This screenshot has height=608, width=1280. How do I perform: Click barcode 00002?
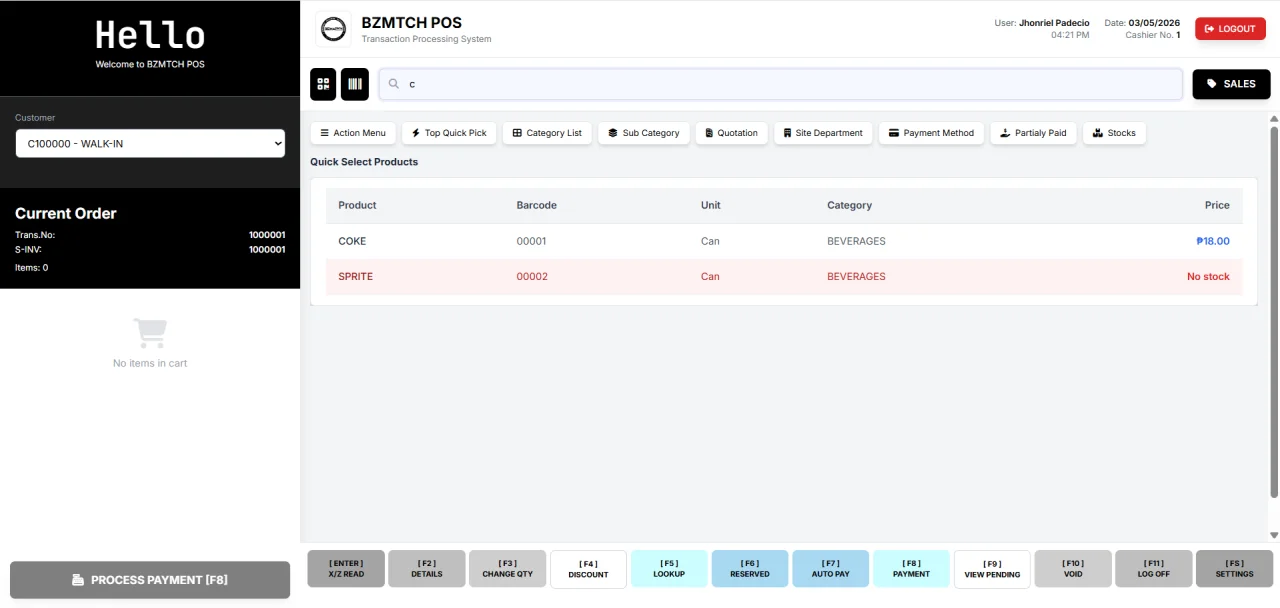[532, 277]
